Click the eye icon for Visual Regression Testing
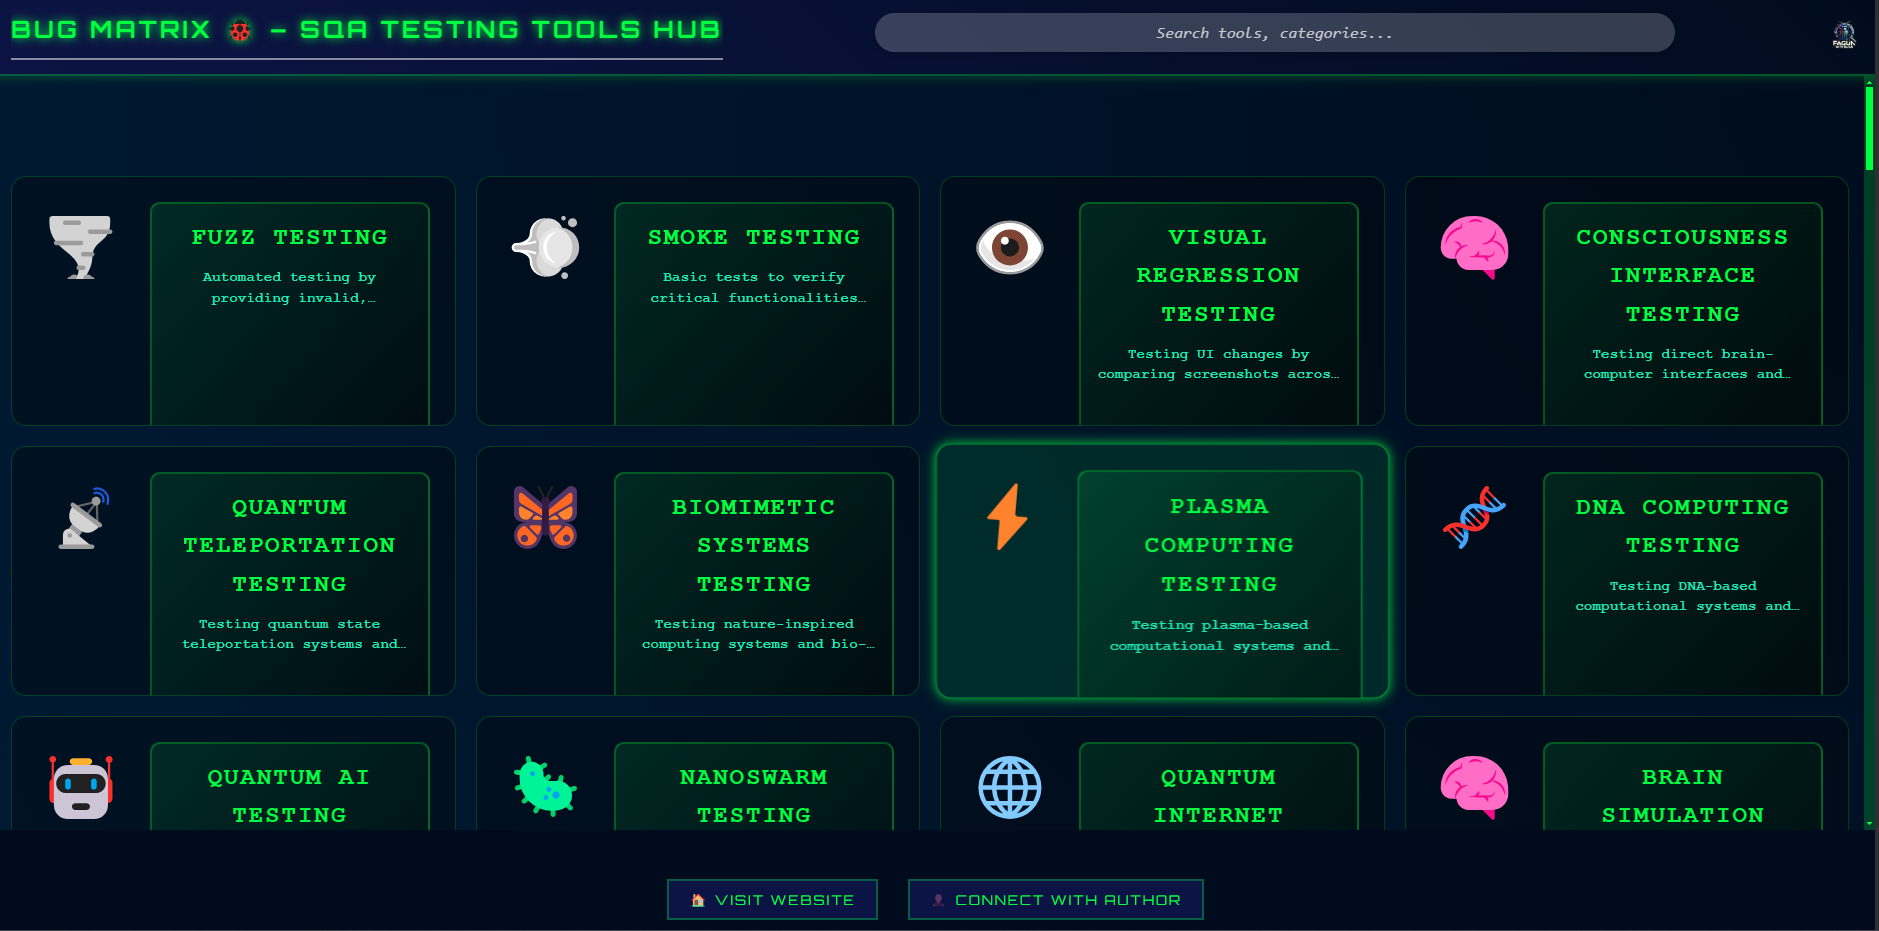The width and height of the screenshot is (1879, 931). 1010,247
